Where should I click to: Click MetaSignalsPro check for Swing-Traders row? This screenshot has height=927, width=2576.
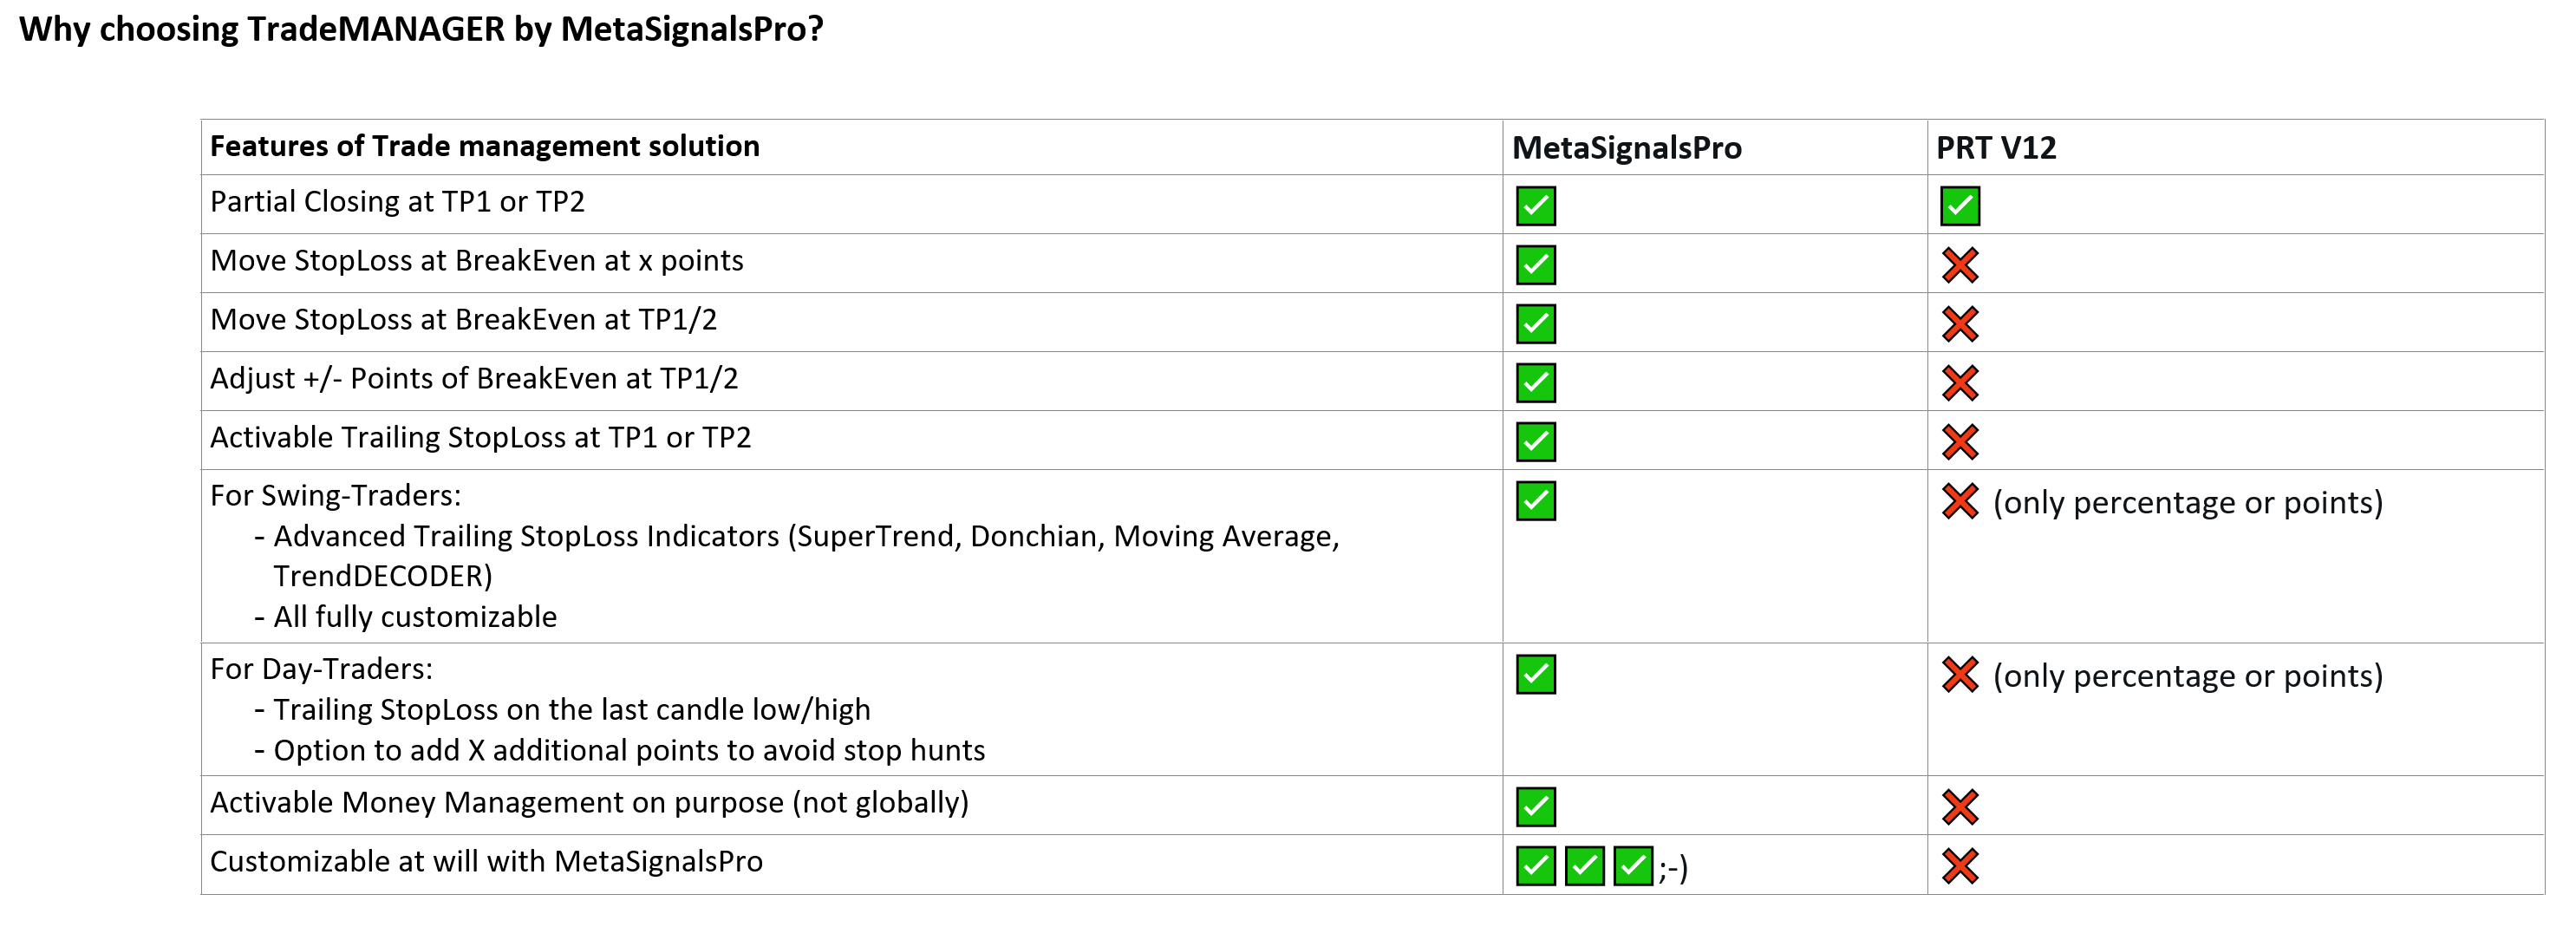point(1535,501)
